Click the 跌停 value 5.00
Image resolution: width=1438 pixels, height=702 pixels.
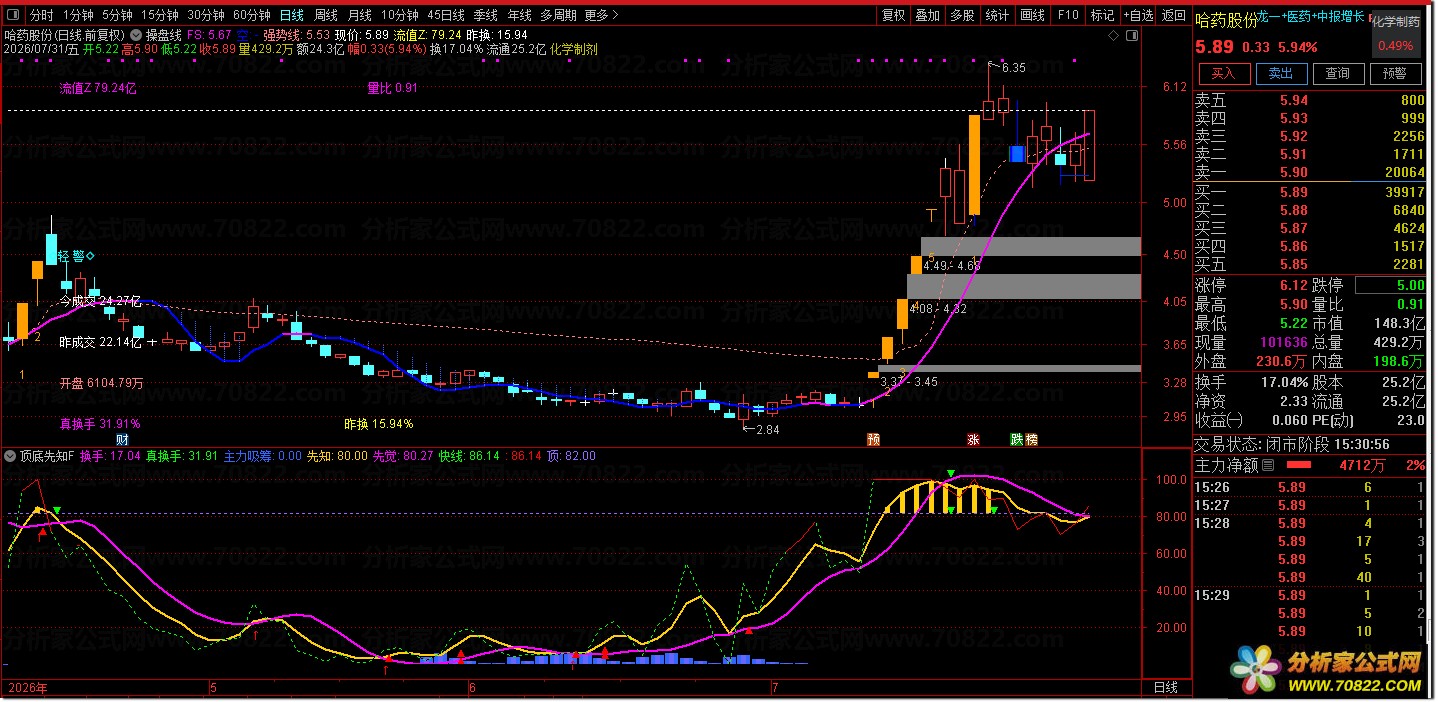[x=1409, y=286]
